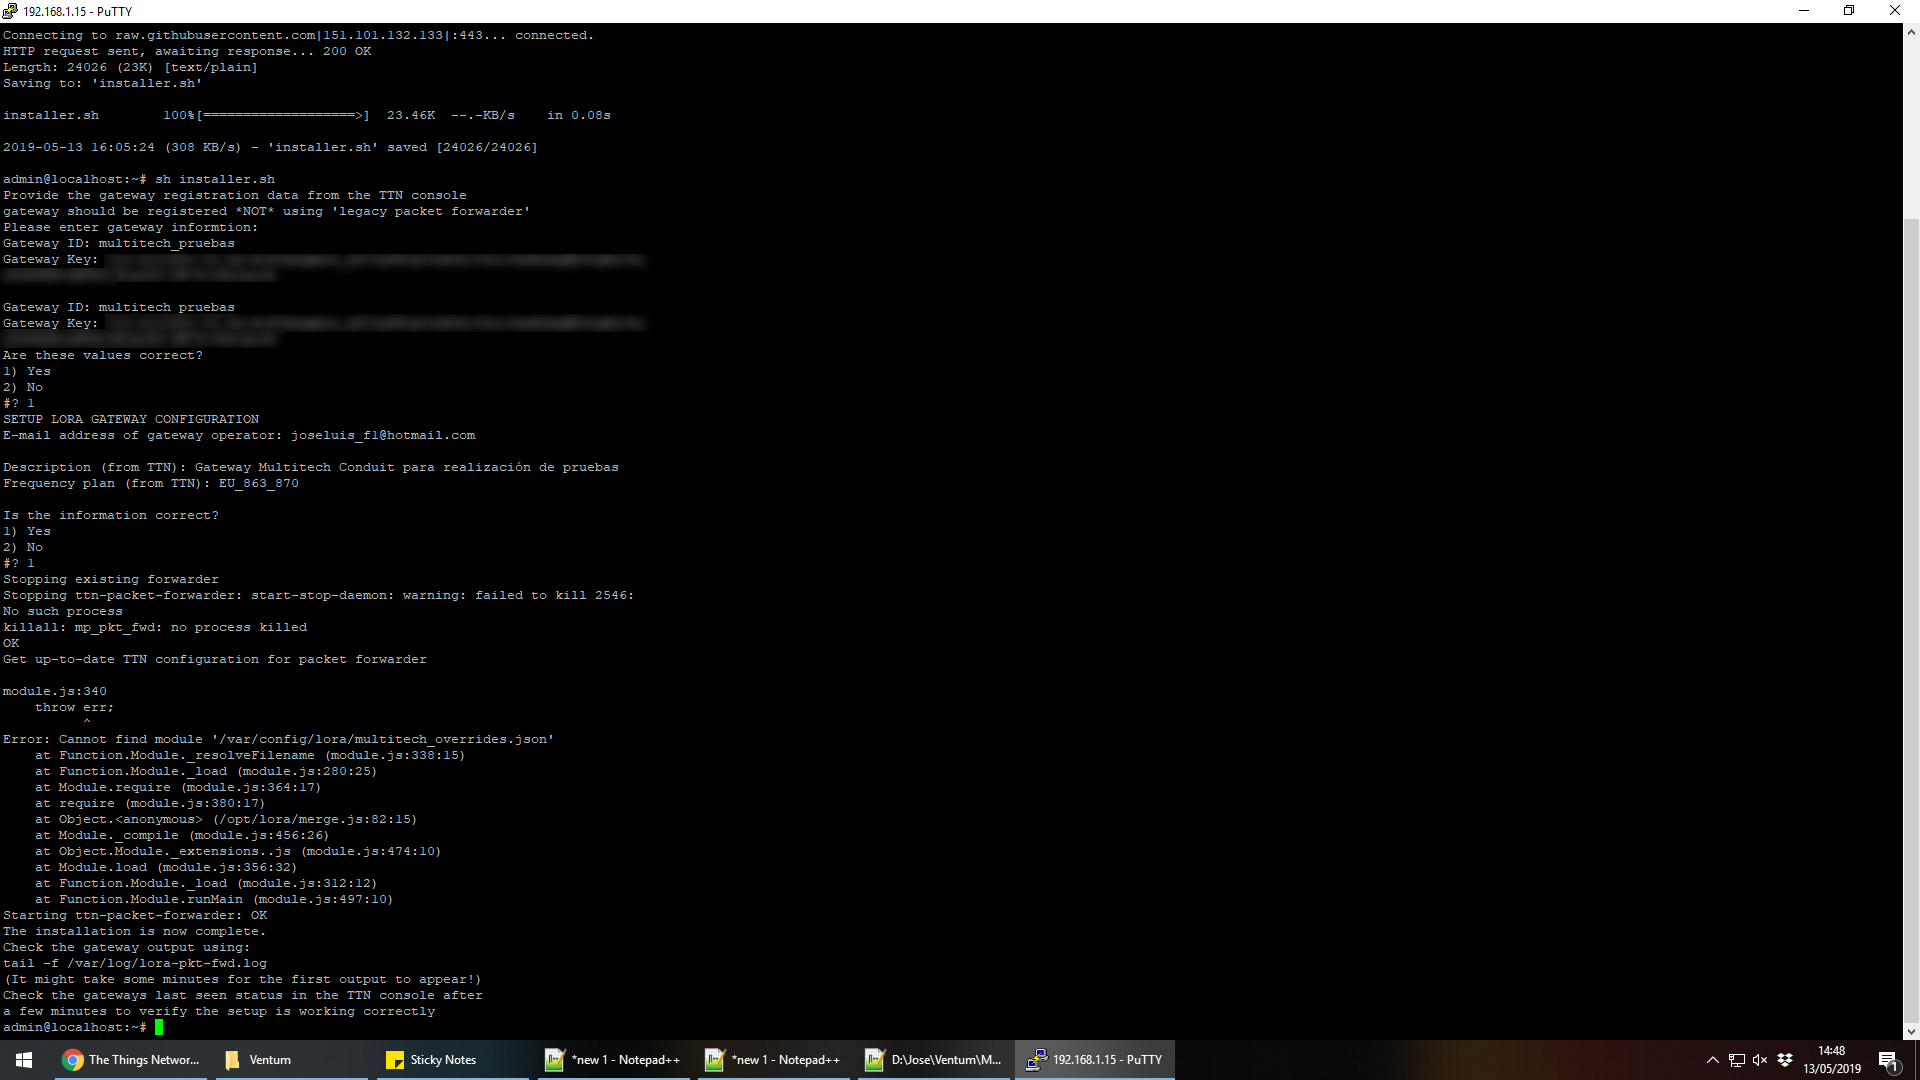Click "(It might take some minutes" line

click(x=243, y=979)
